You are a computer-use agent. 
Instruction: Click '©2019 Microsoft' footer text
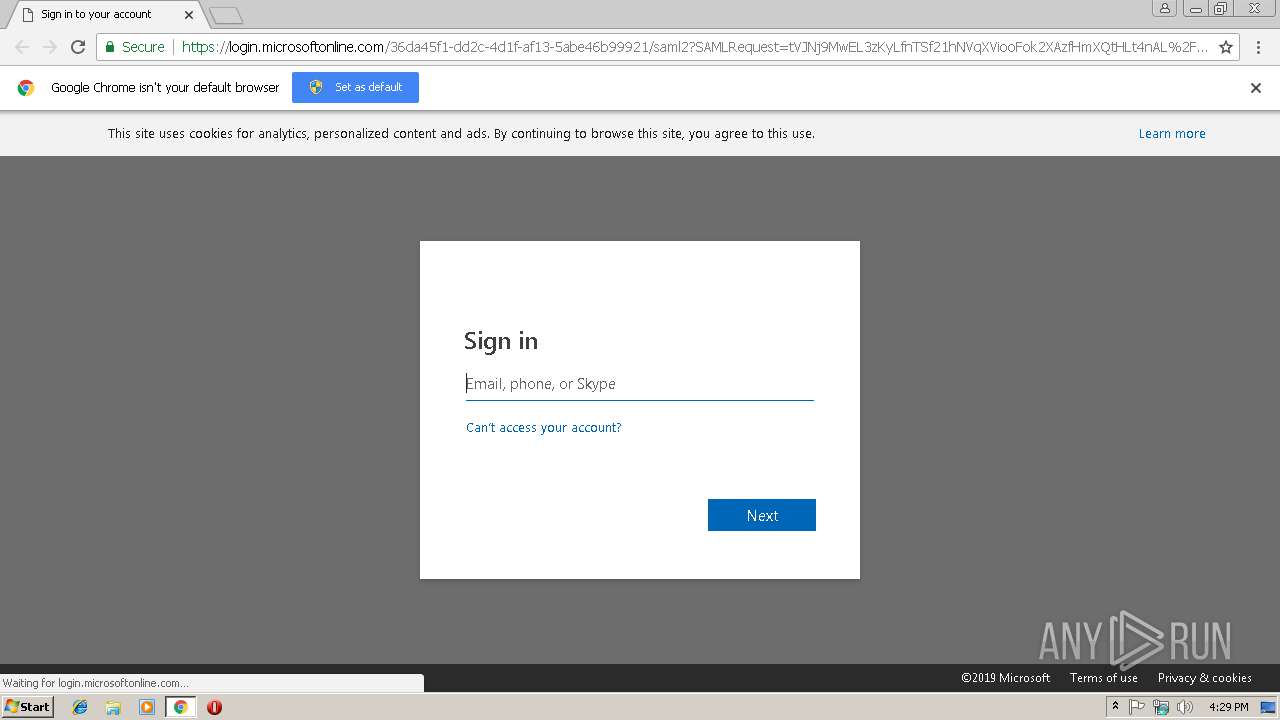[1006, 678]
